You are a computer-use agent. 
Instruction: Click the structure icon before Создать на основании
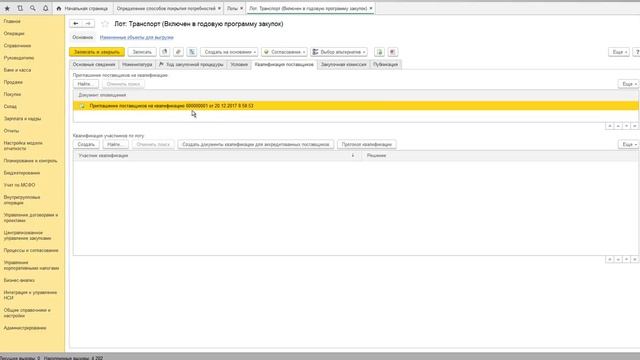(x=192, y=52)
